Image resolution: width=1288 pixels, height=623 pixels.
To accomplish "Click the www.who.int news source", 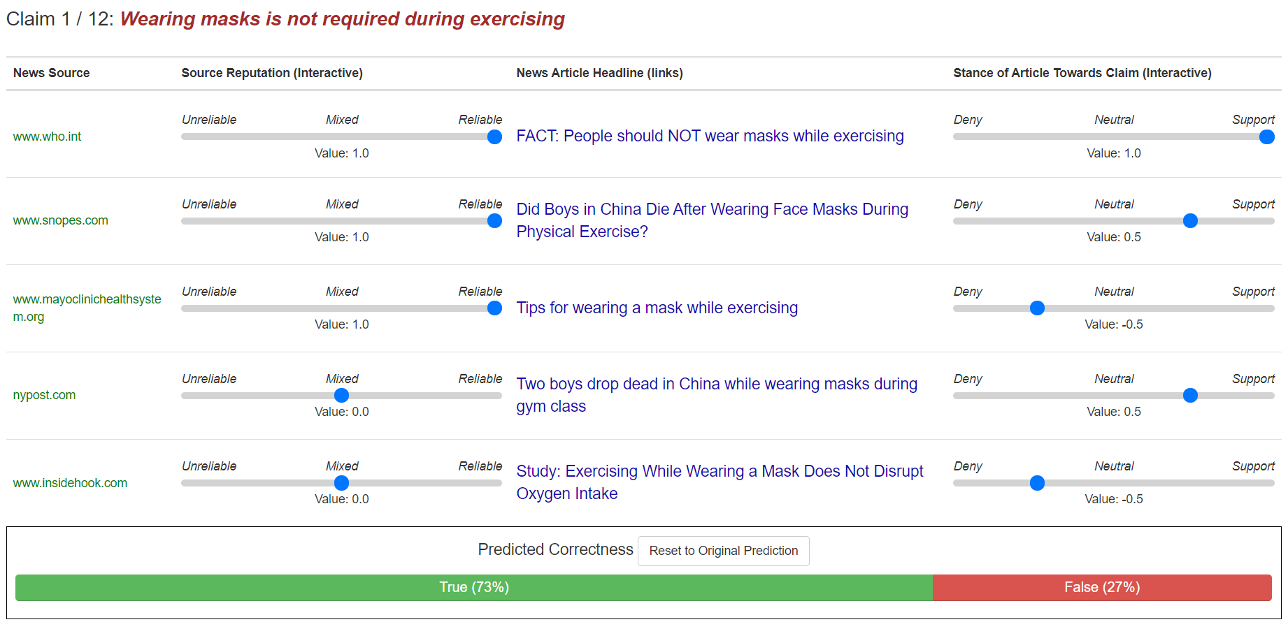I will (47, 137).
